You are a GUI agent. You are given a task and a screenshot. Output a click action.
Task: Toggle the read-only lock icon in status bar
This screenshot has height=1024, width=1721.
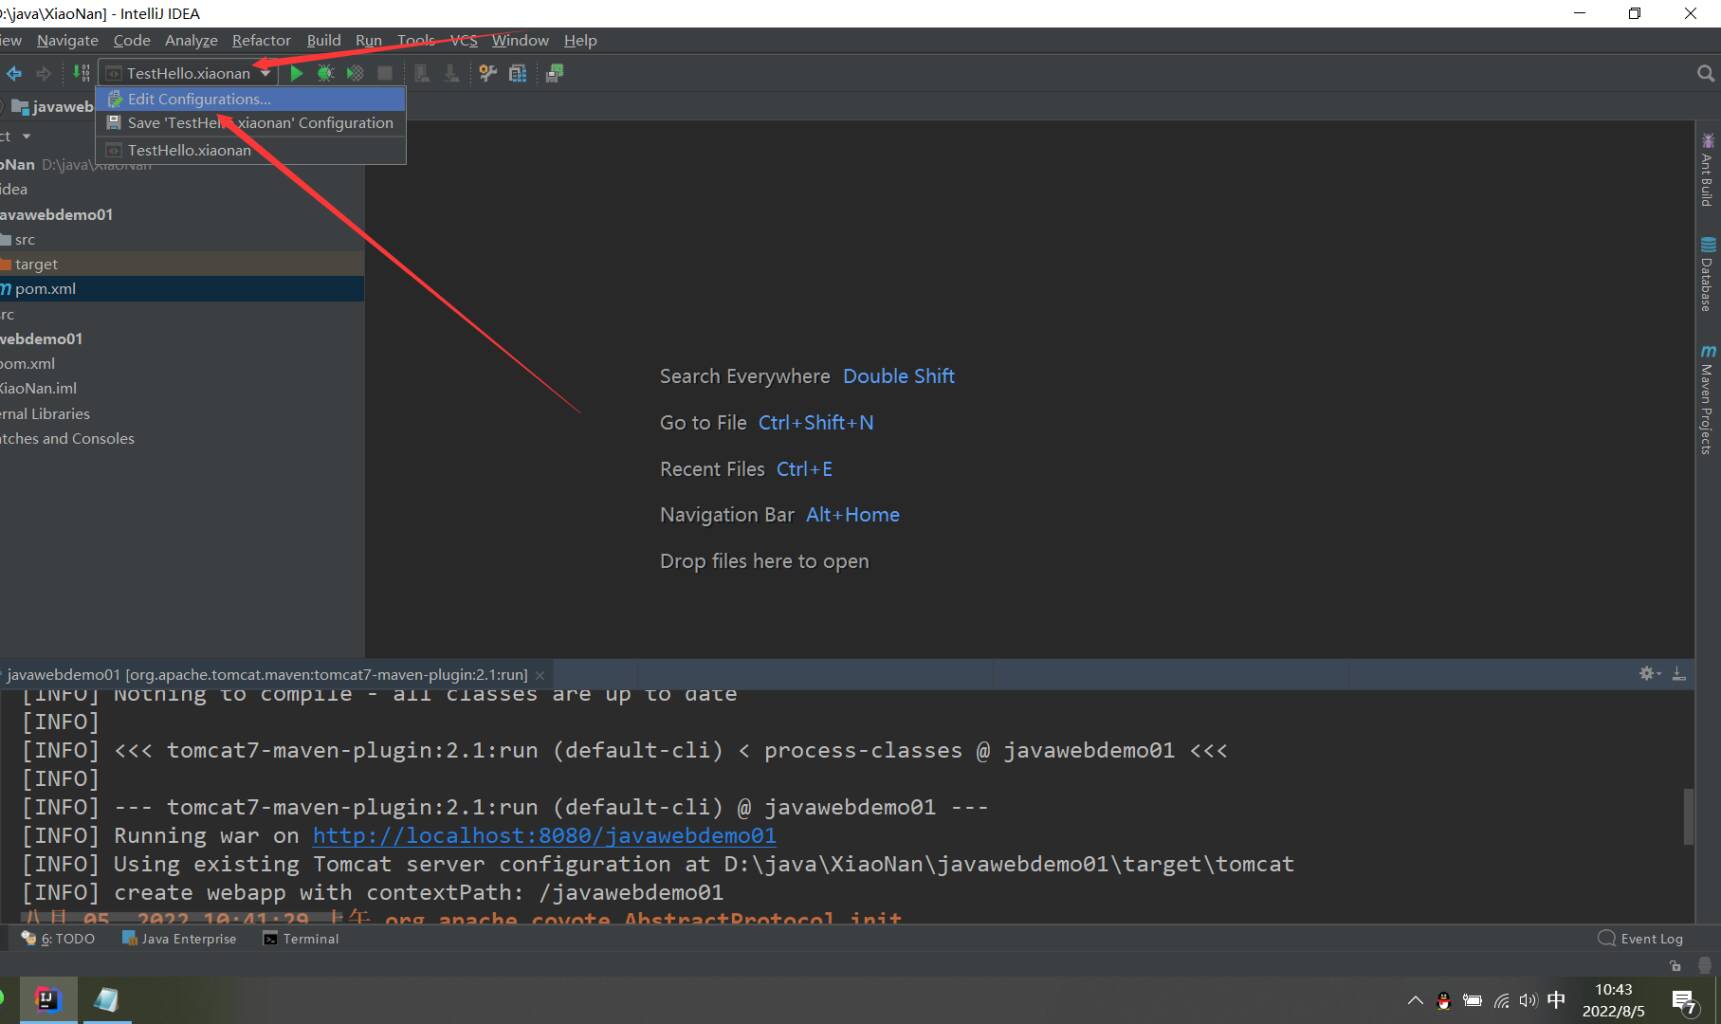coord(1676,966)
